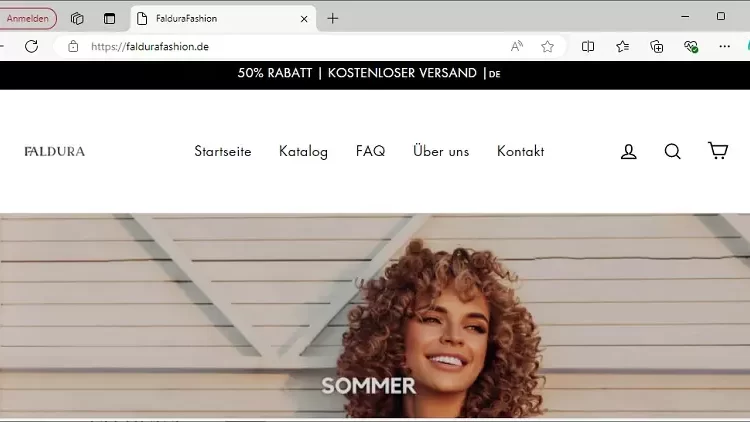
Task: Open browser Settings and more menu
Action: (725, 46)
